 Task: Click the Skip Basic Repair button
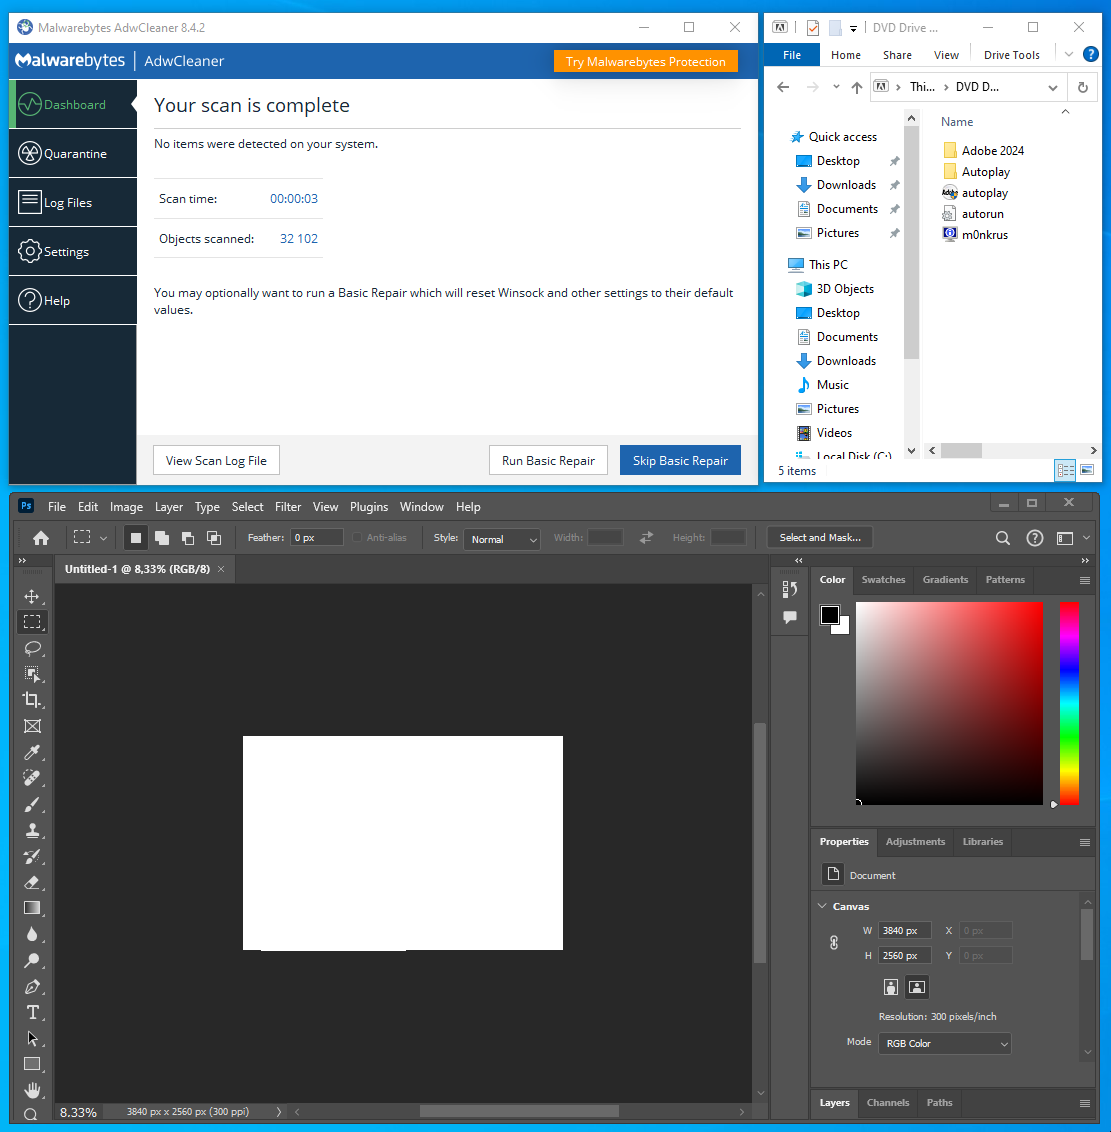pos(680,460)
